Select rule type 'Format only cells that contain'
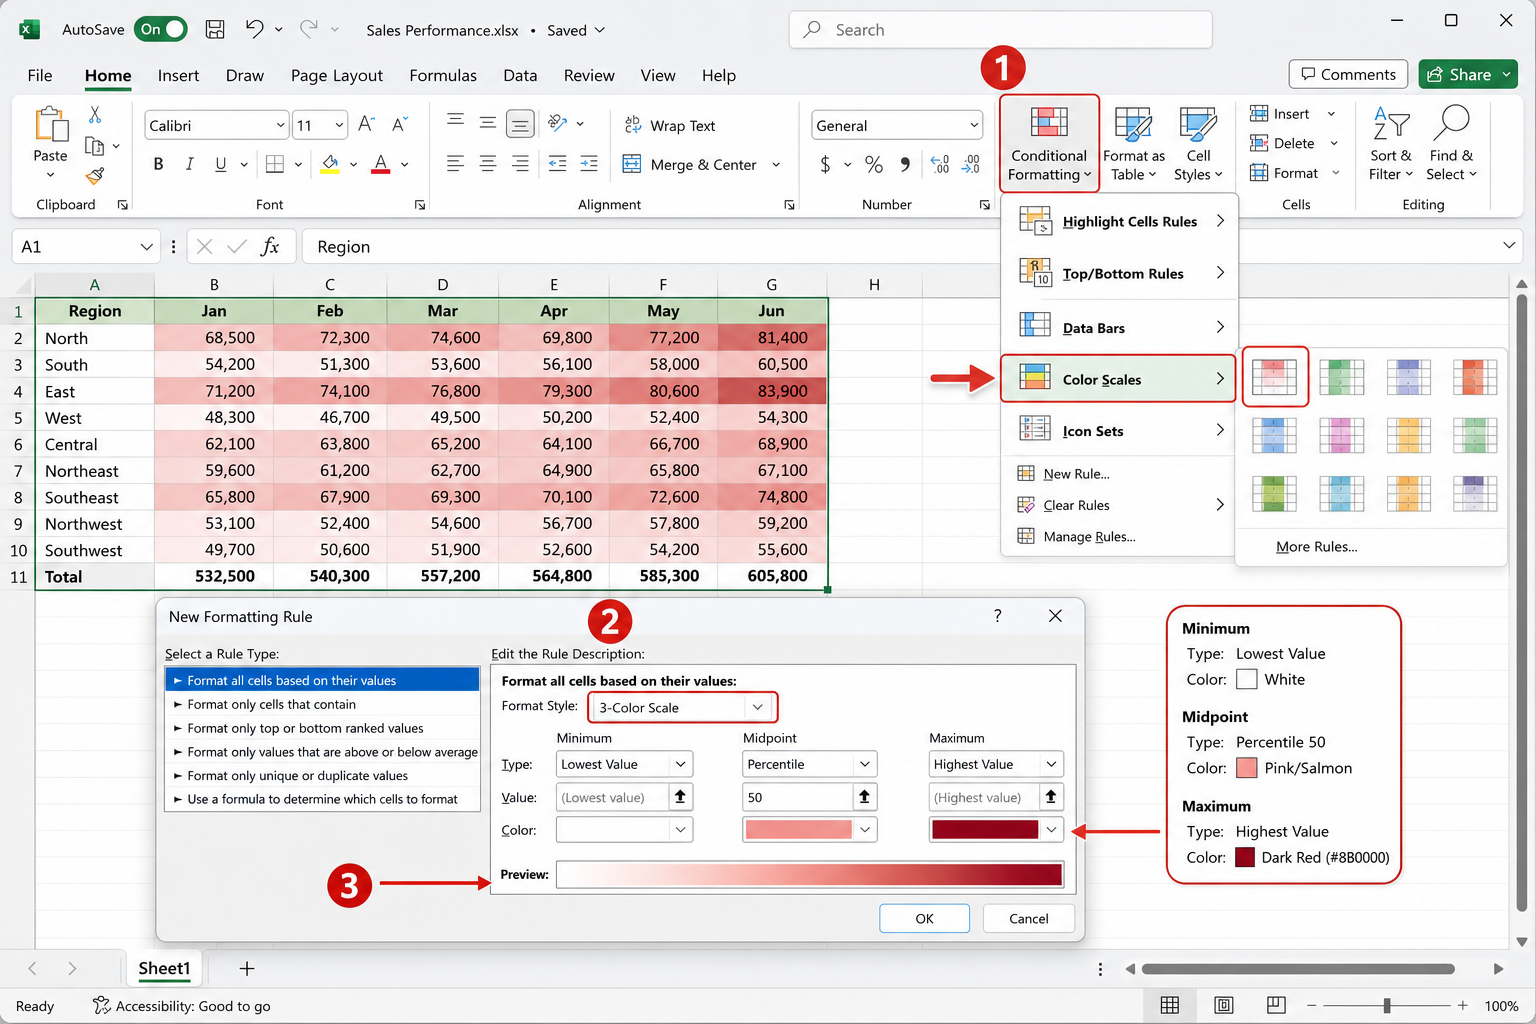Viewport: 1536px width, 1024px height. coord(322,704)
